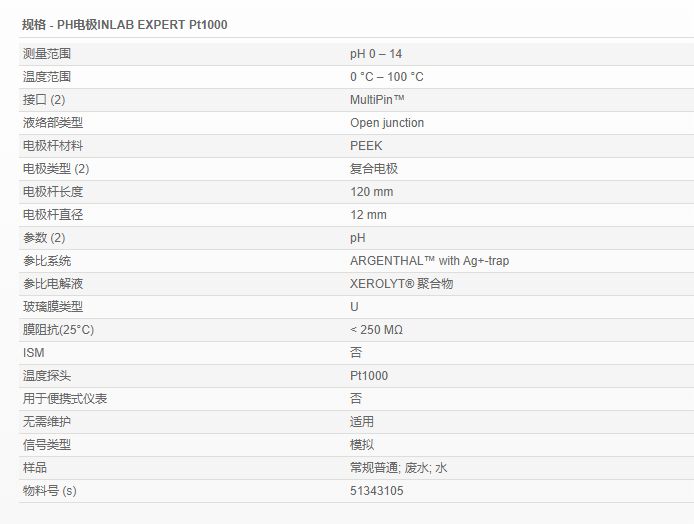This screenshot has width=694, height=524.
Task: Click the 规格 section heading title
Action: click(124, 24)
